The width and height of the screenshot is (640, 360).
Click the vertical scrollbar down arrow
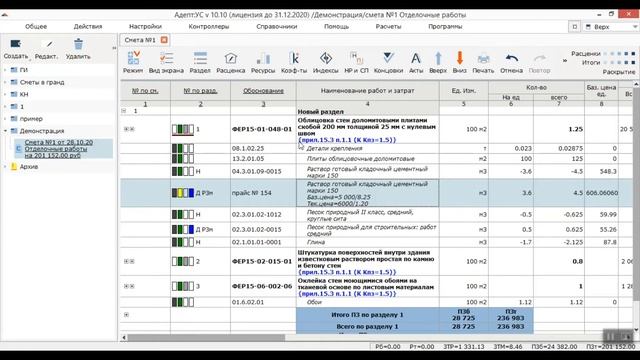tap(636, 330)
